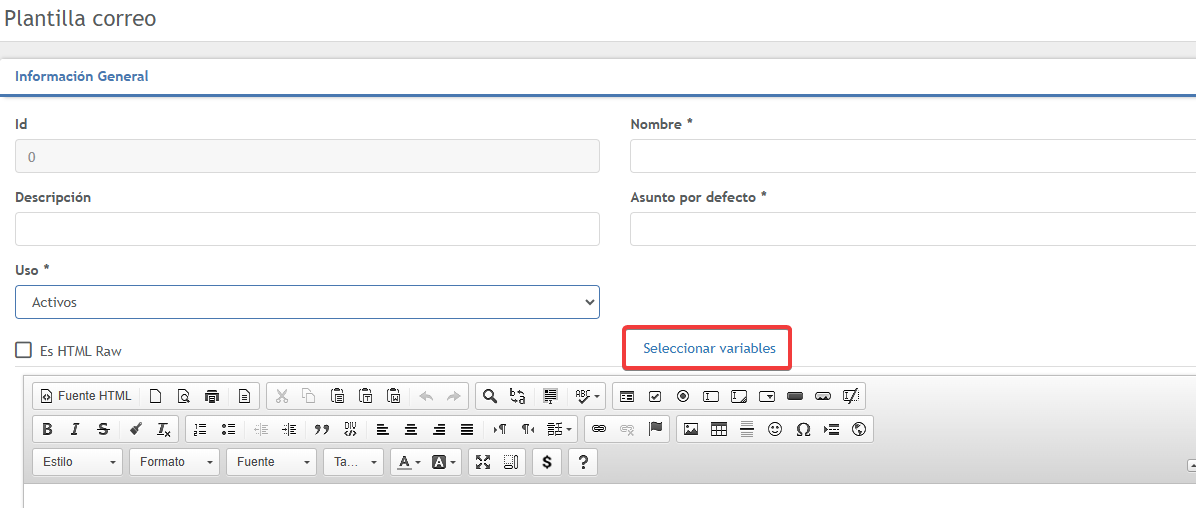Toggle strikethrough formatting
The image size is (1196, 508).
(103, 429)
